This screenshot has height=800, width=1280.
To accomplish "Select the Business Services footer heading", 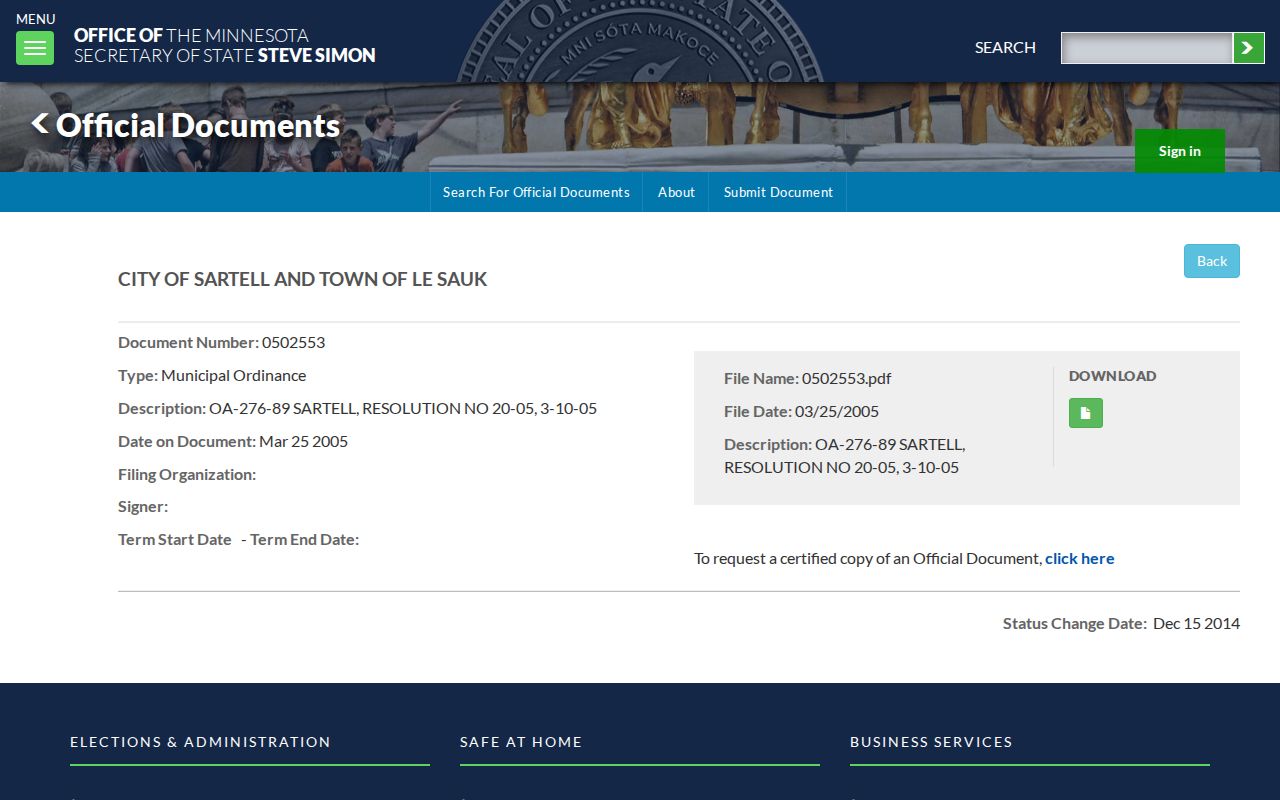I will 931,742.
